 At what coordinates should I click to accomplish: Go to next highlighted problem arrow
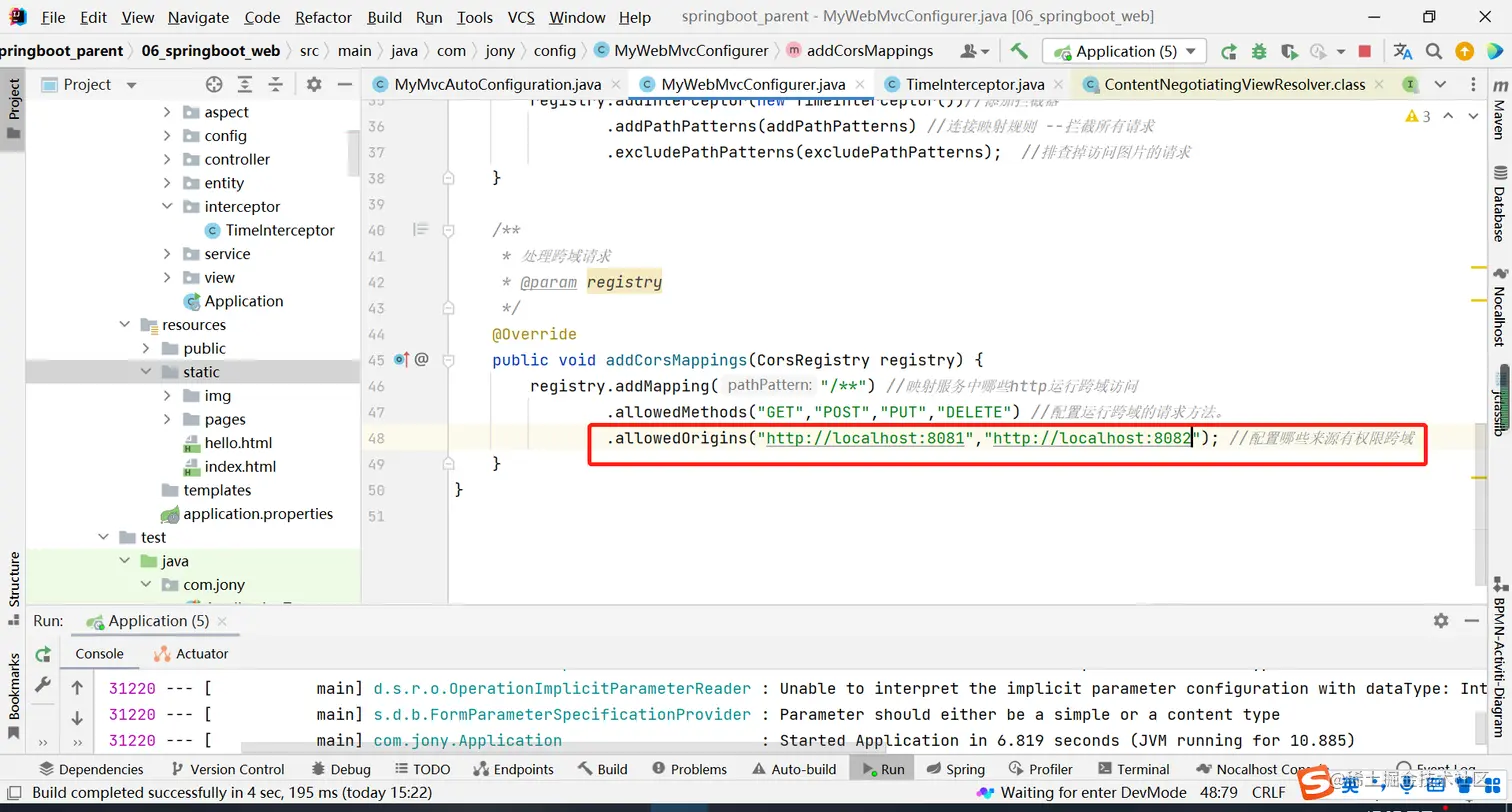1474,116
